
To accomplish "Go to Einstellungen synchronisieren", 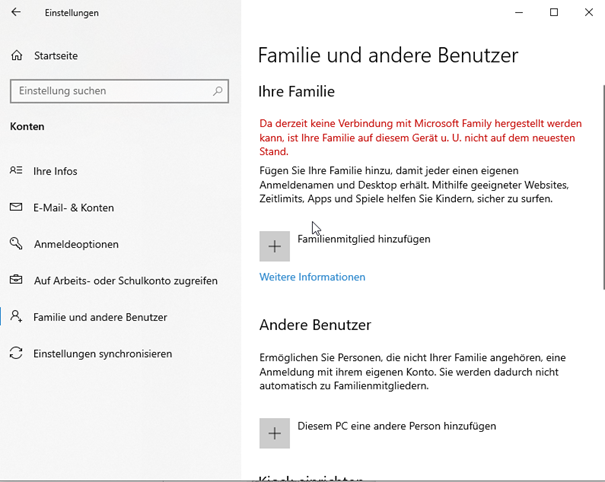I will pos(102,354).
